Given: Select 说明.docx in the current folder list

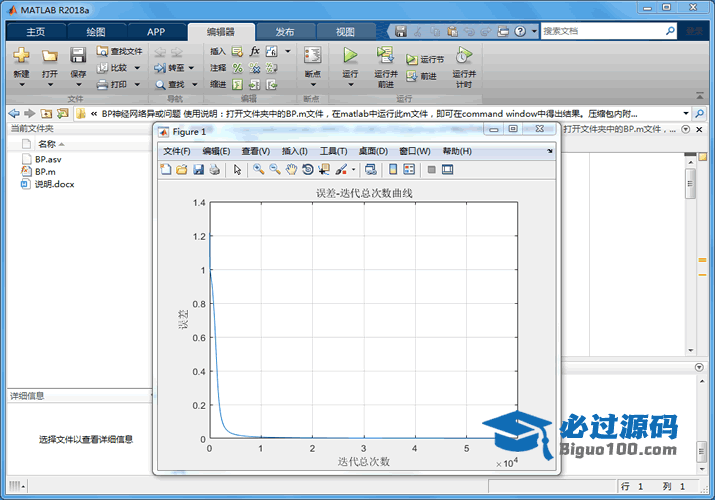Looking at the screenshot, I should tap(54, 184).
